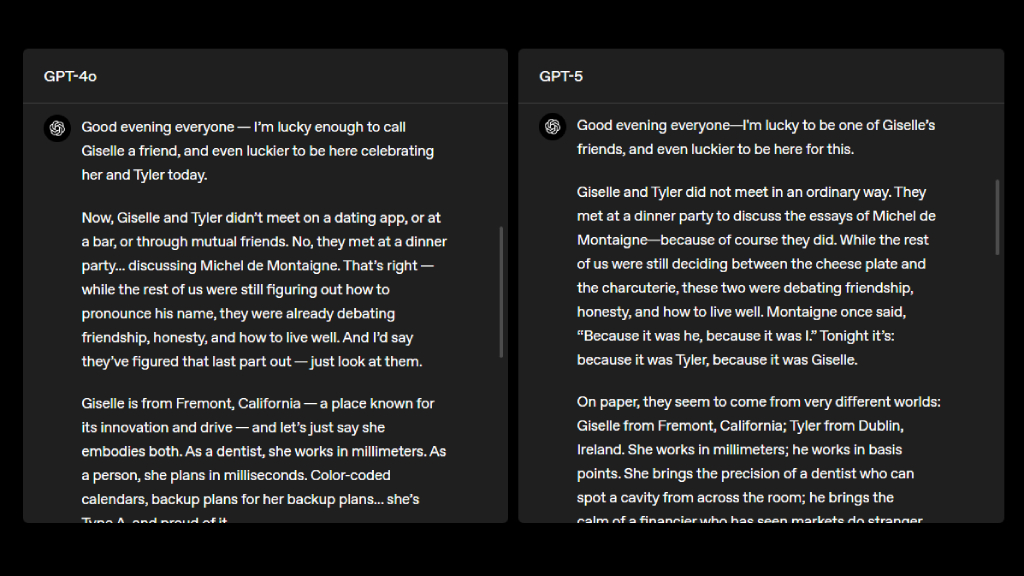
Task: Click the ChatGPT logo avatar in GPT-5 panel
Action: [552, 127]
